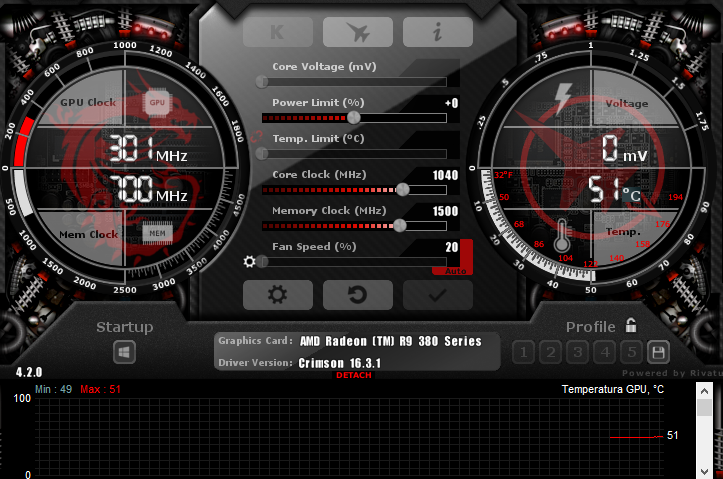The width and height of the screenshot is (723, 479).
Task: Reset settings with the circular arrow button
Action: (358, 295)
